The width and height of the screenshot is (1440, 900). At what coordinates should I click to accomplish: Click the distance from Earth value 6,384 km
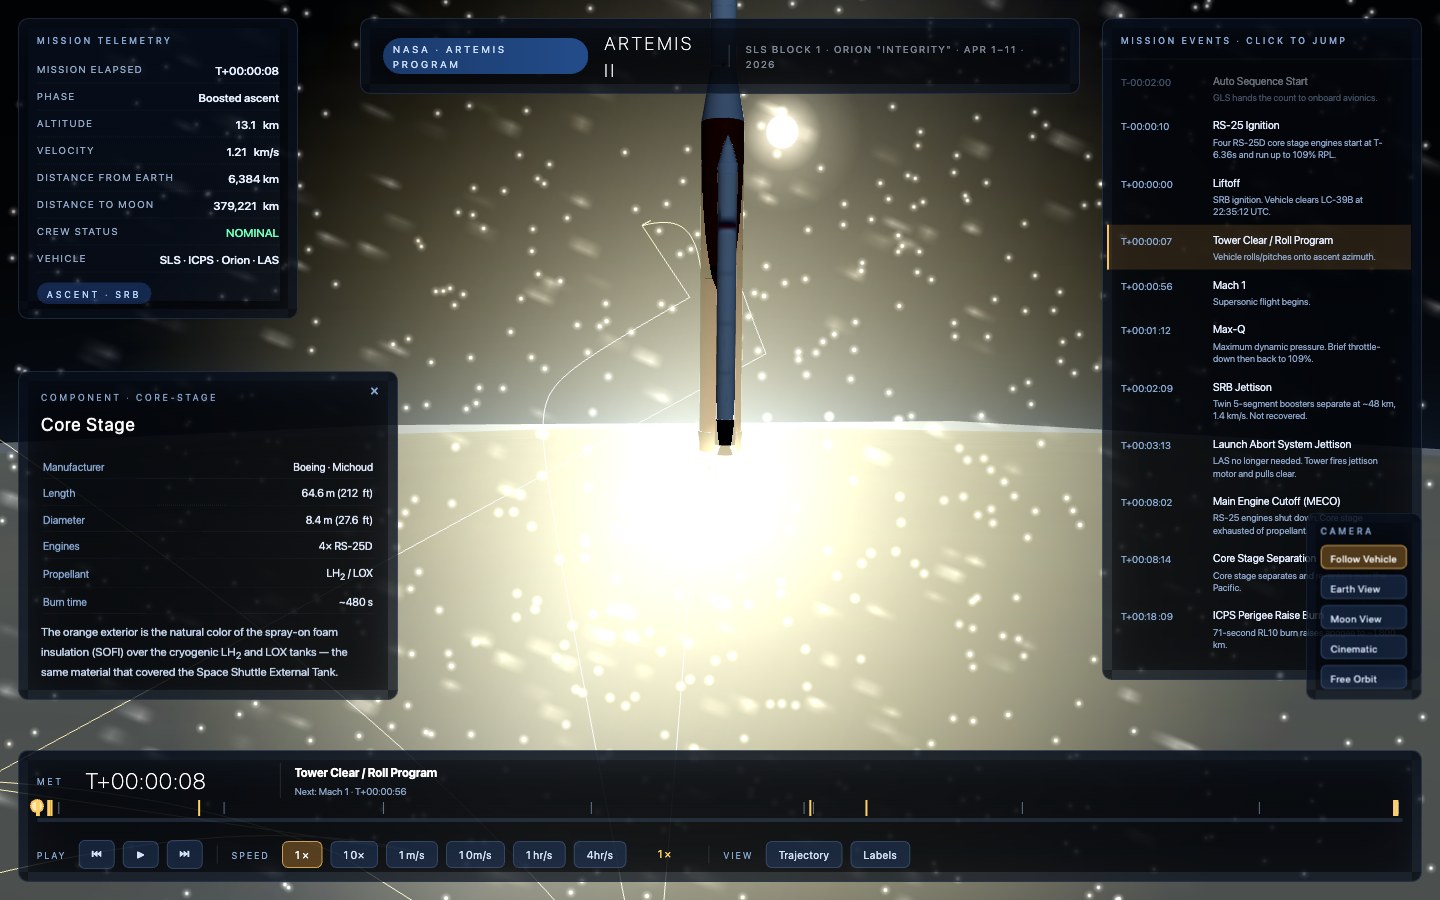pyautogui.click(x=253, y=179)
